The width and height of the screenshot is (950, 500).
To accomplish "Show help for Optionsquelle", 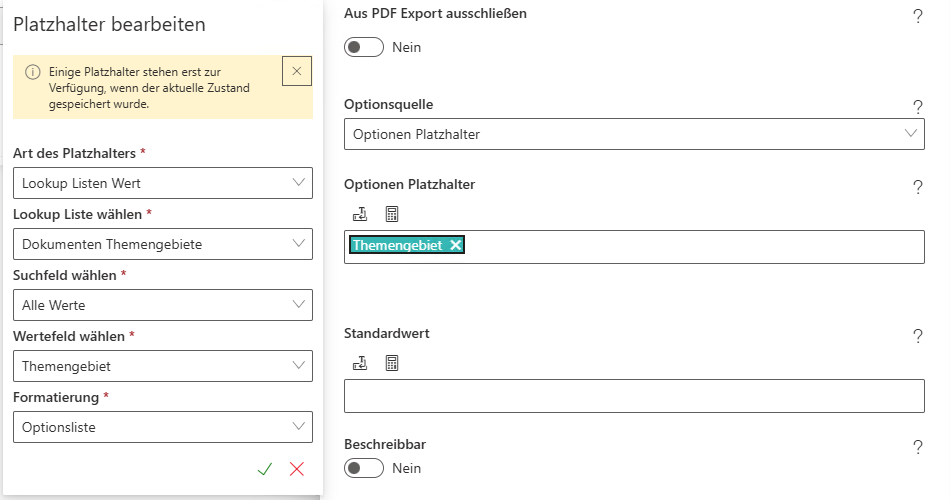I will [917, 107].
